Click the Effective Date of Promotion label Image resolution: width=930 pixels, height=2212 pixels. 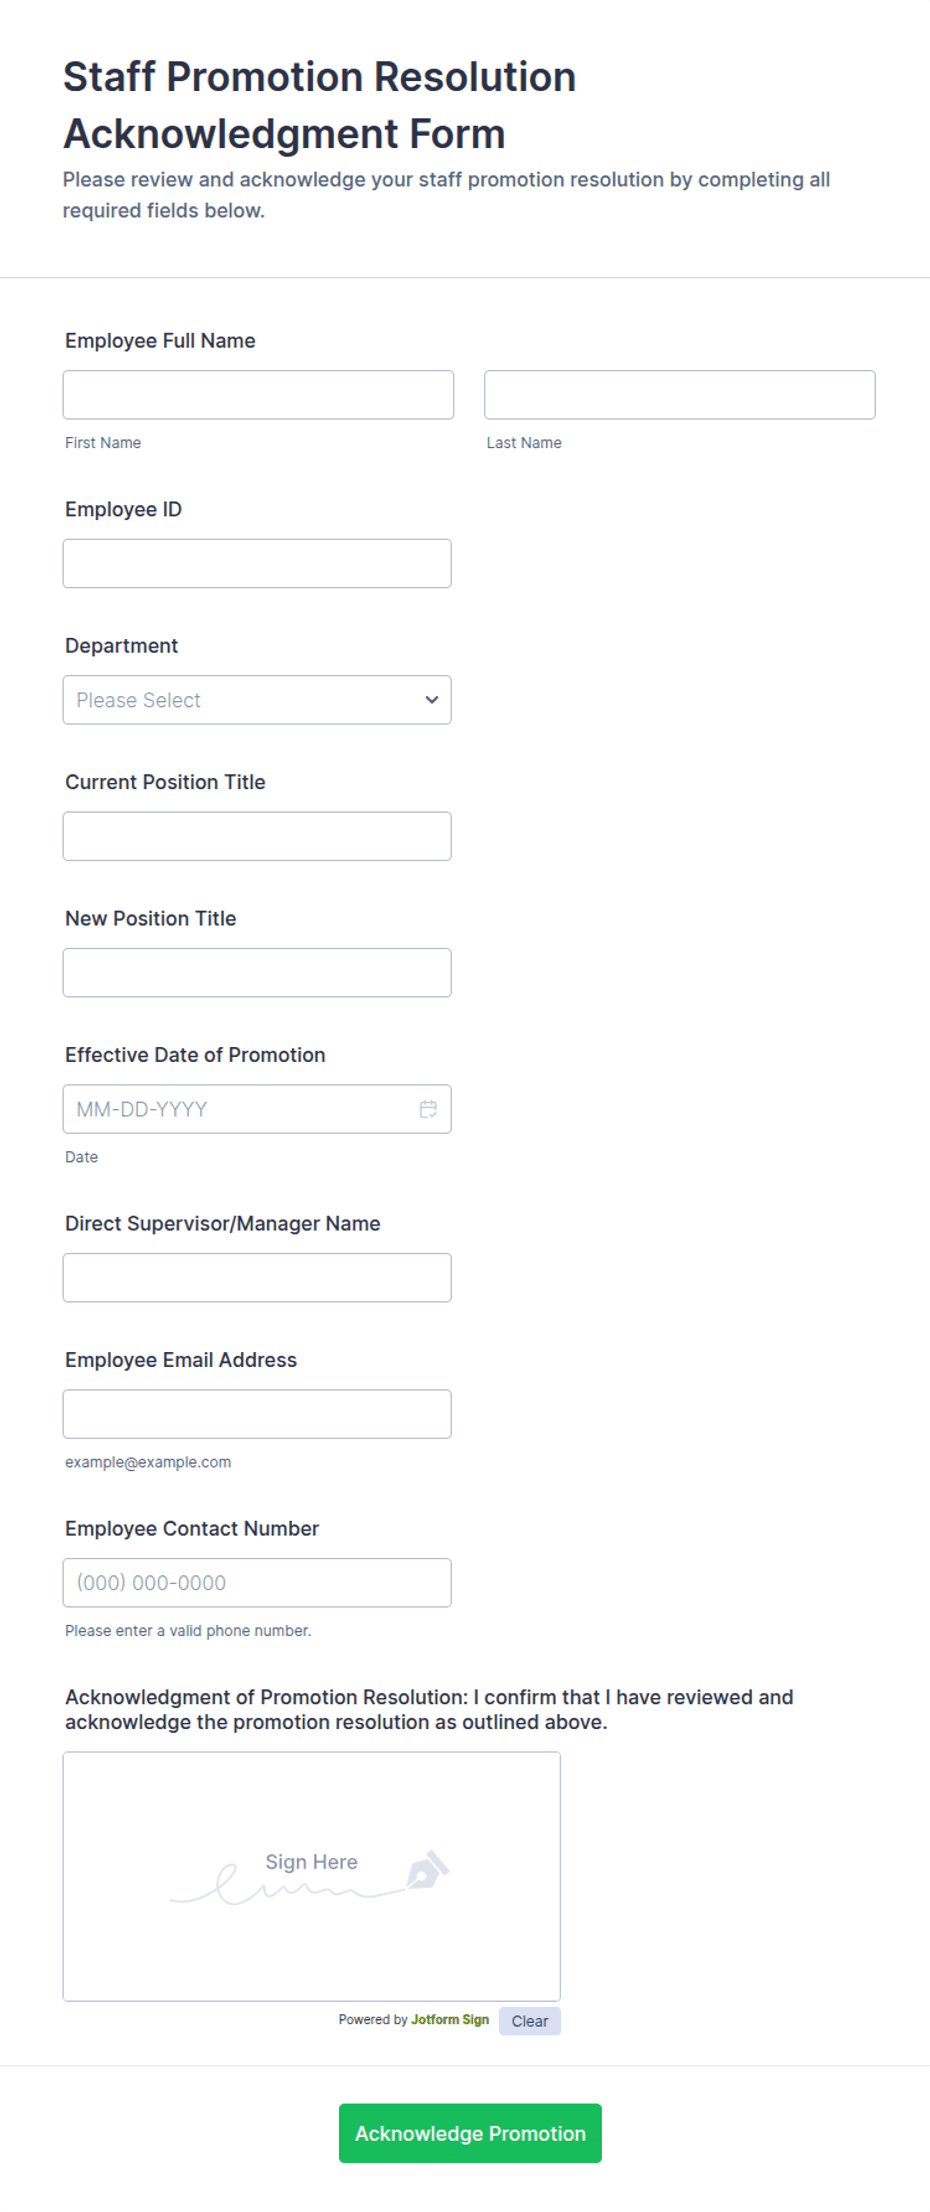(195, 1055)
